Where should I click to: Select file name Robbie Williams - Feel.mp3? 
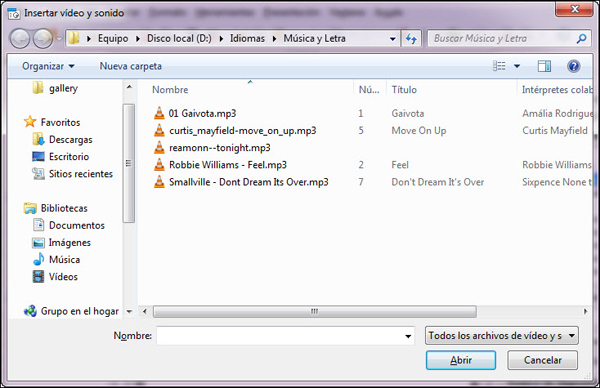click(228, 165)
